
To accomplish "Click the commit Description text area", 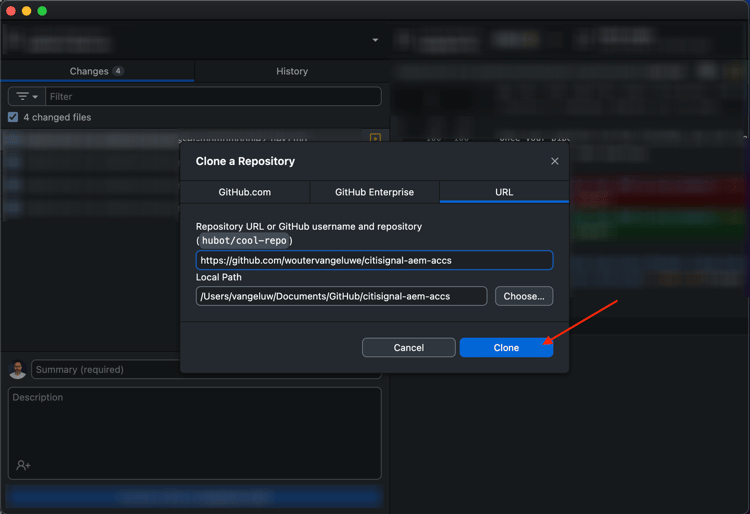I will click(195, 433).
